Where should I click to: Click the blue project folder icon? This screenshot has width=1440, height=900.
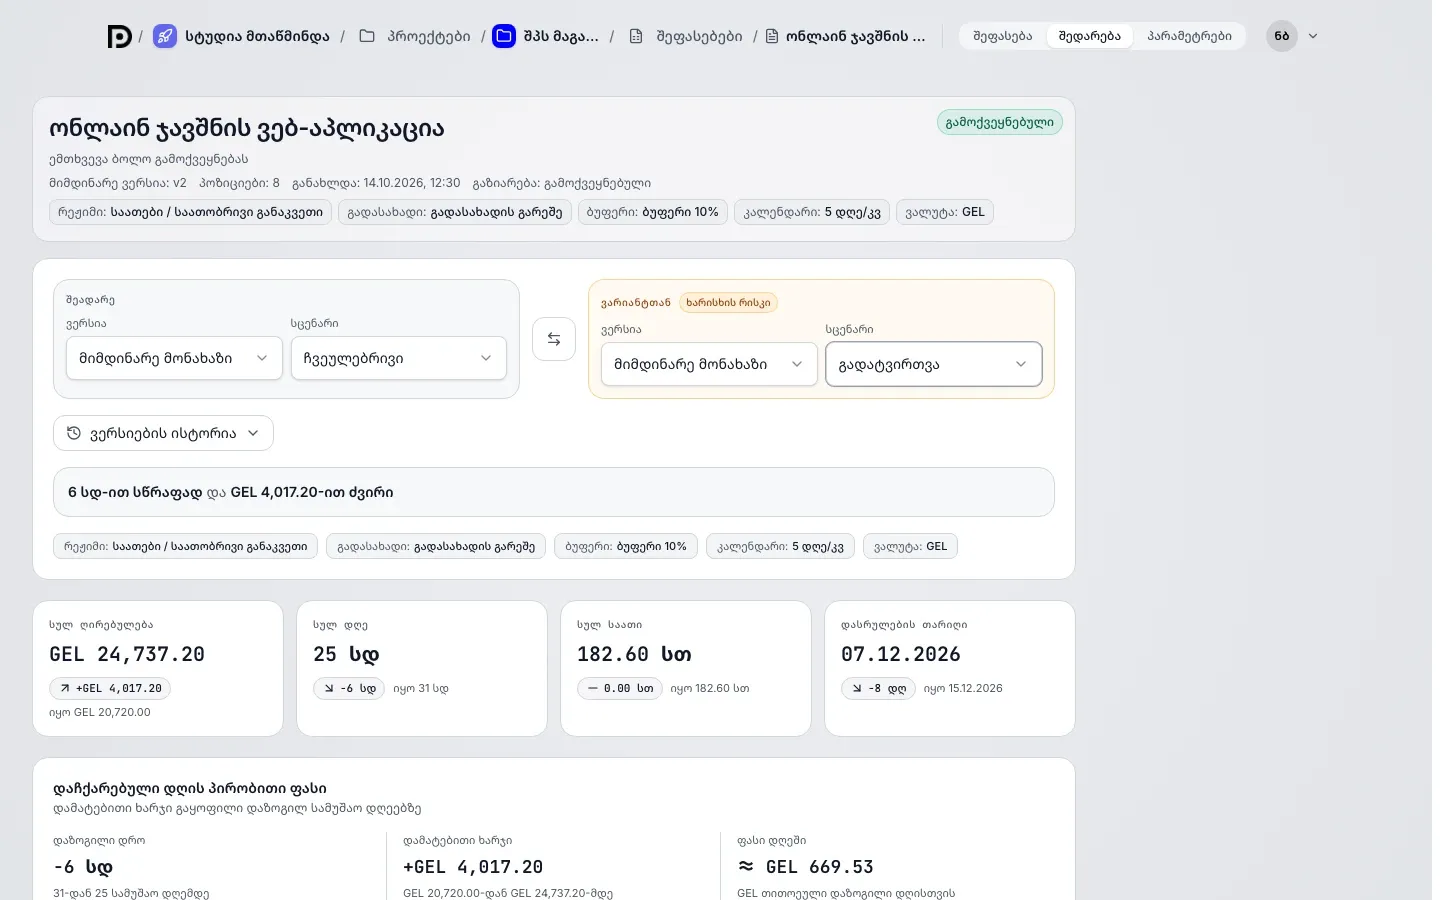tap(504, 37)
